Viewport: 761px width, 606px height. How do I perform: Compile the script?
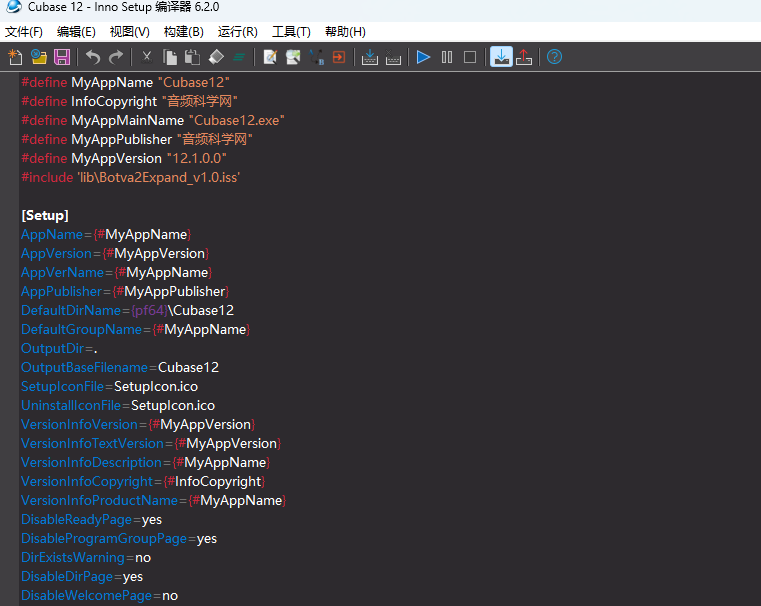pyautogui.click(x=370, y=57)
